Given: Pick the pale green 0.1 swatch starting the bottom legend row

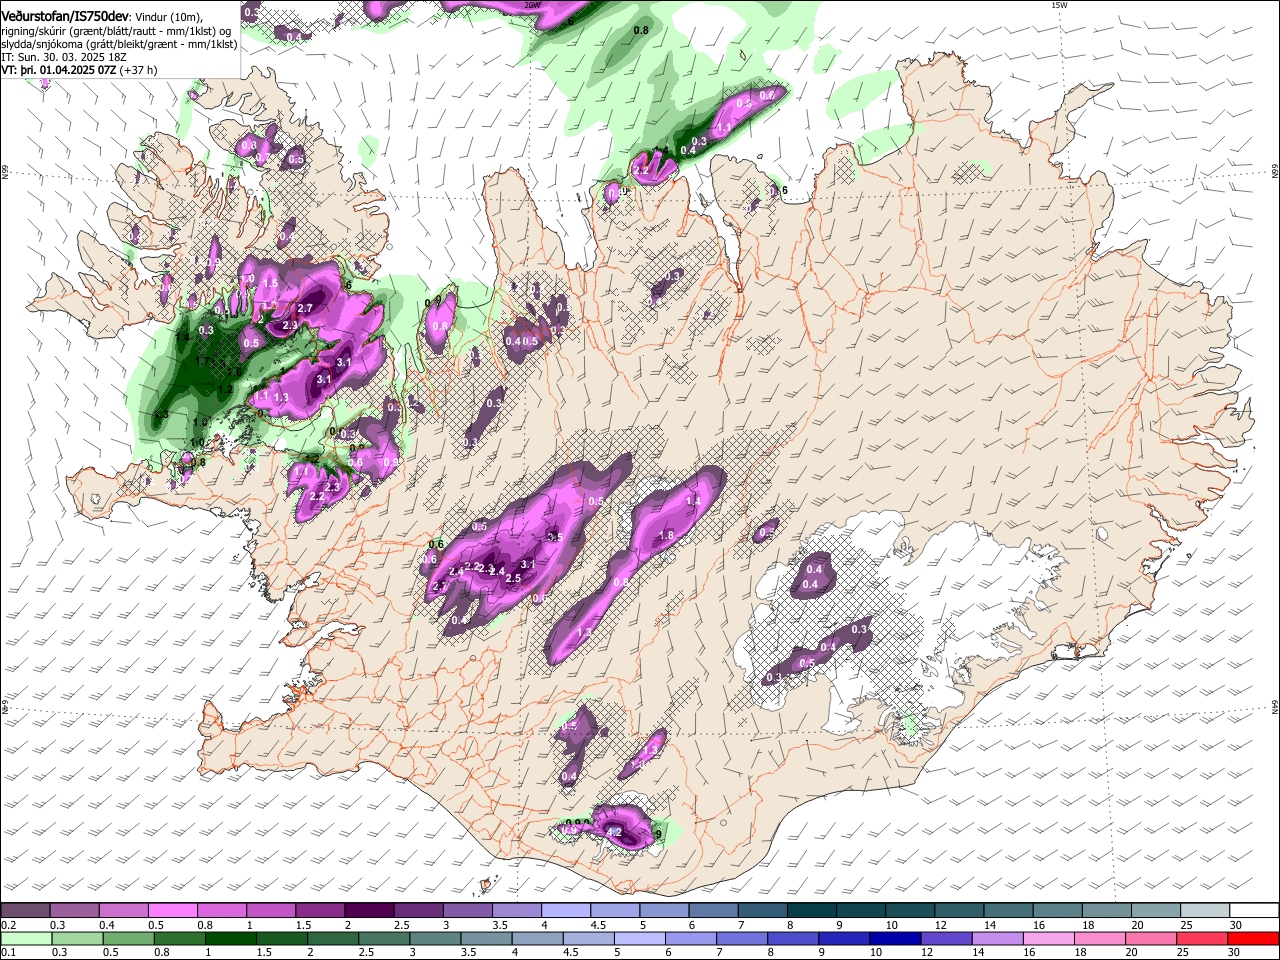Looking at the screenshot, I should pos(25,938).
